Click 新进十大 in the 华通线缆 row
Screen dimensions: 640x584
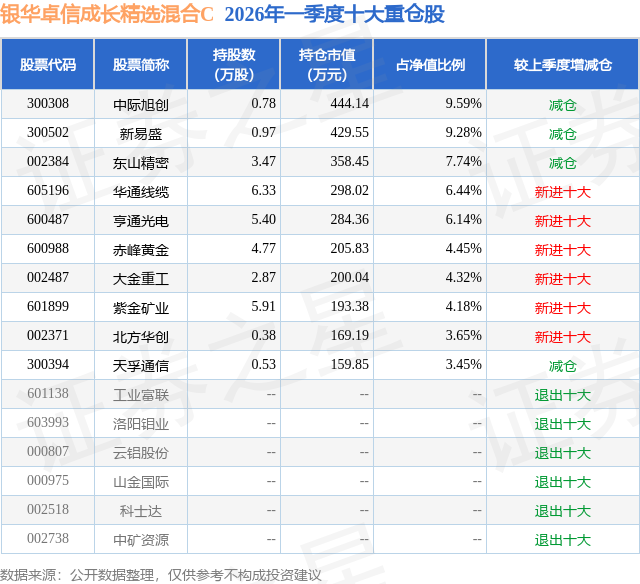pyautogui.click(x=563, y=192)
